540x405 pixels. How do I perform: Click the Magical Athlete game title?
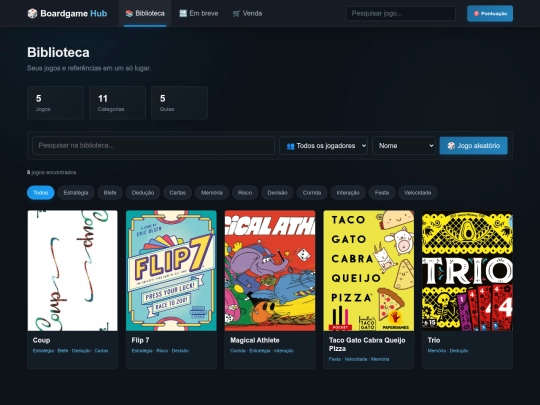[x=255, y=340]
